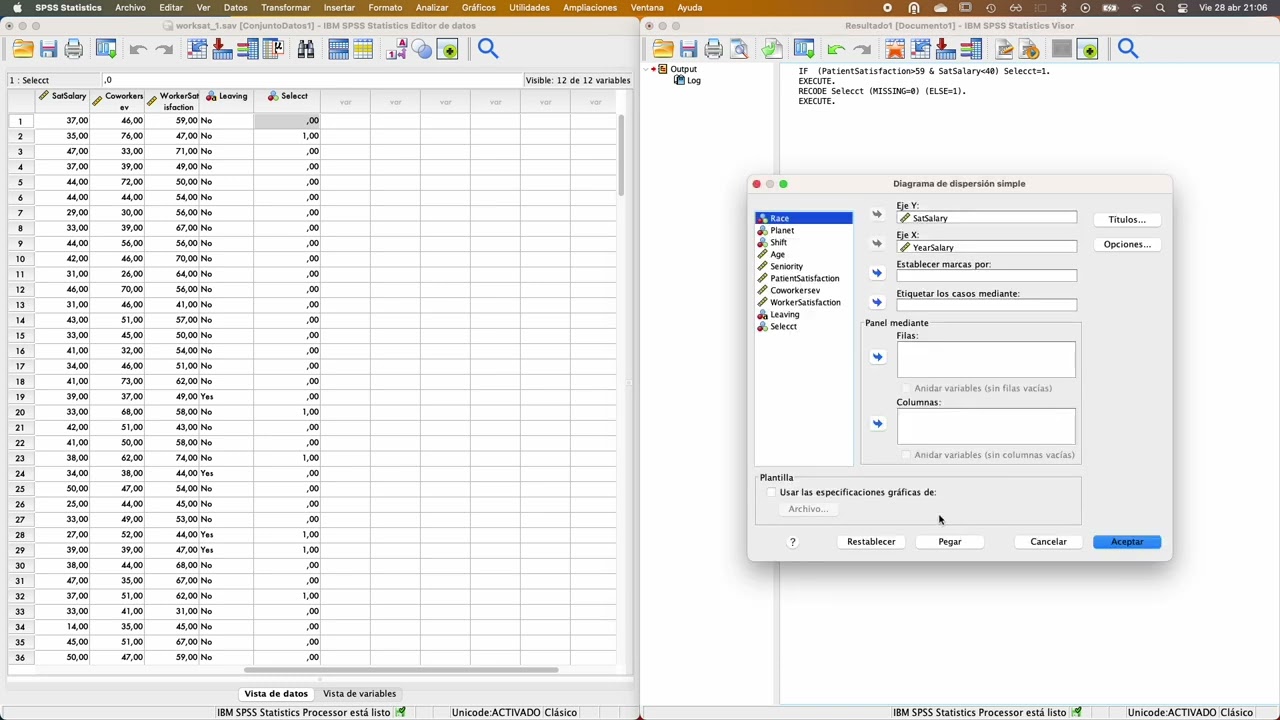Open data file icon in Data Editor toolbar
Image resolution: width=1280 pixels, height=720 pixels.
pos(23,49)
